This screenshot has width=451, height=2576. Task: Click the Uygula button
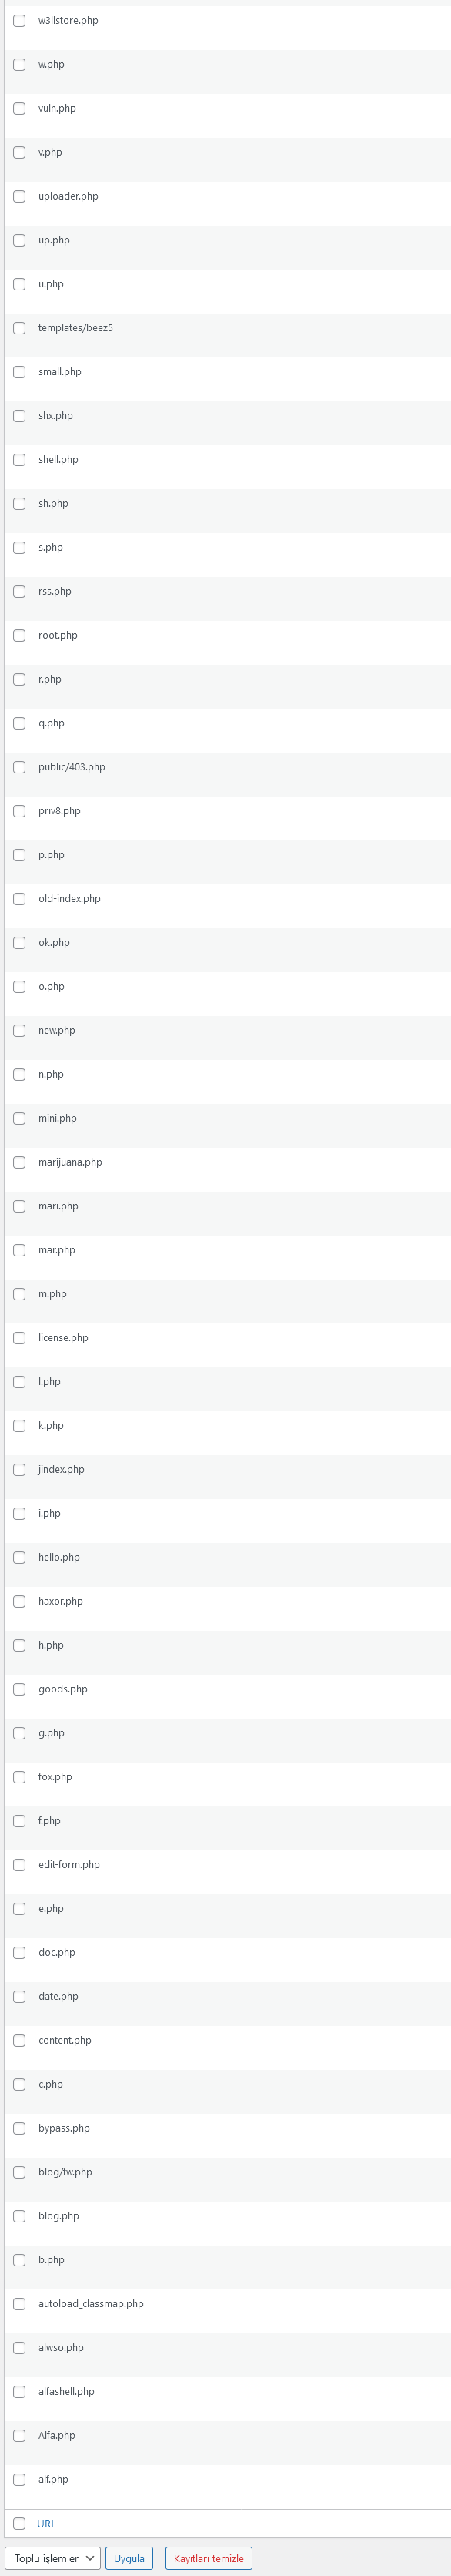[129, 2558]
